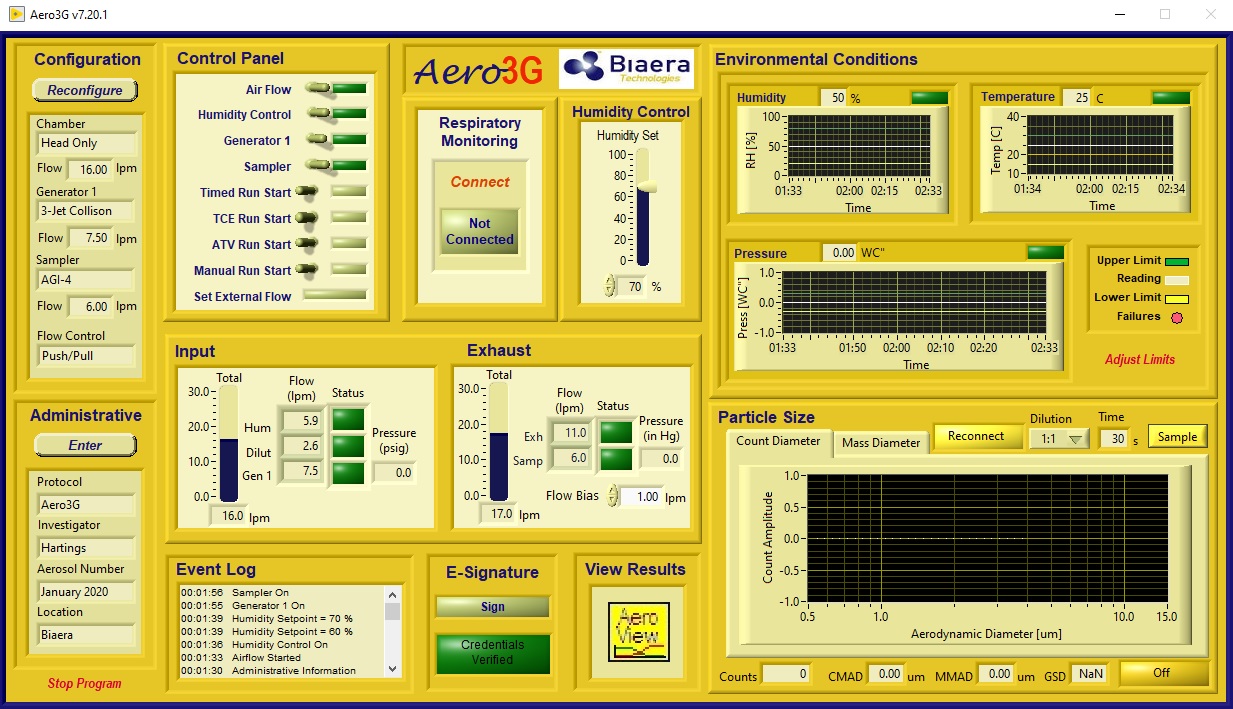Click Adjust Limits link

(1140, 360)
